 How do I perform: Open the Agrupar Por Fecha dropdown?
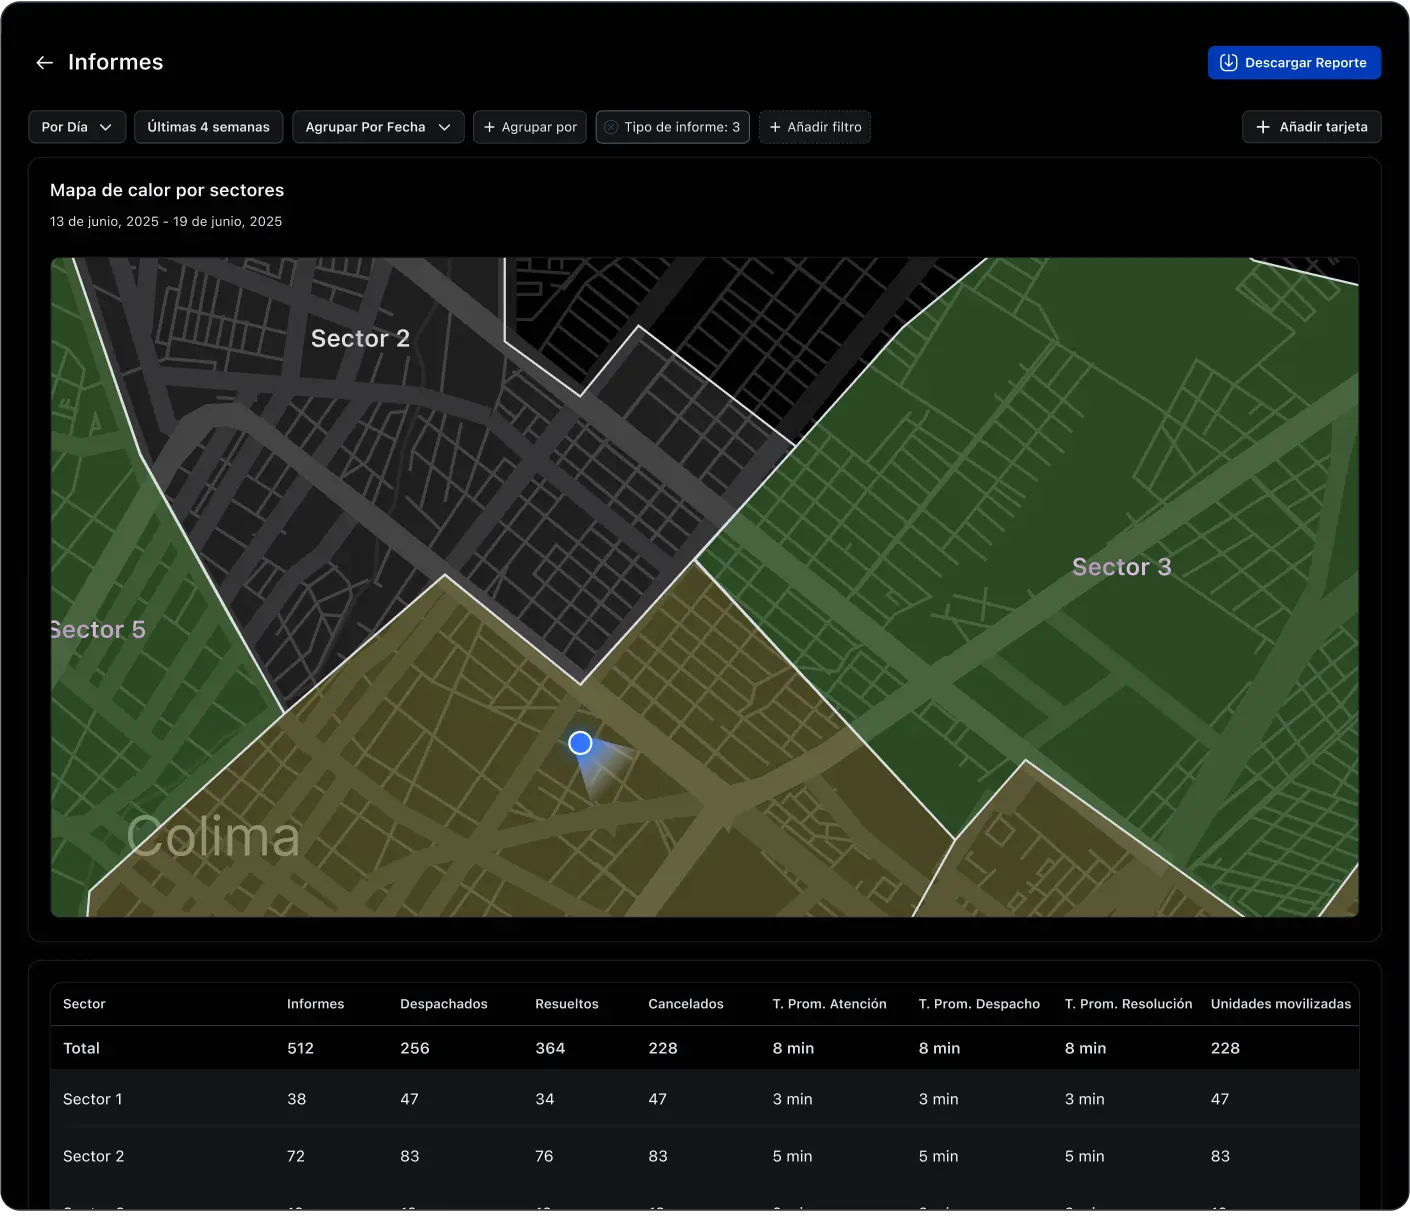click(378, 127)
